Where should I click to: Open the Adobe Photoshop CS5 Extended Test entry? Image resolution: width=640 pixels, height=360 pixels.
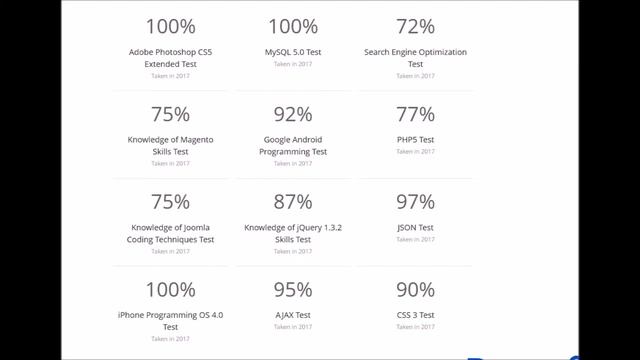(x=170, y=58)
